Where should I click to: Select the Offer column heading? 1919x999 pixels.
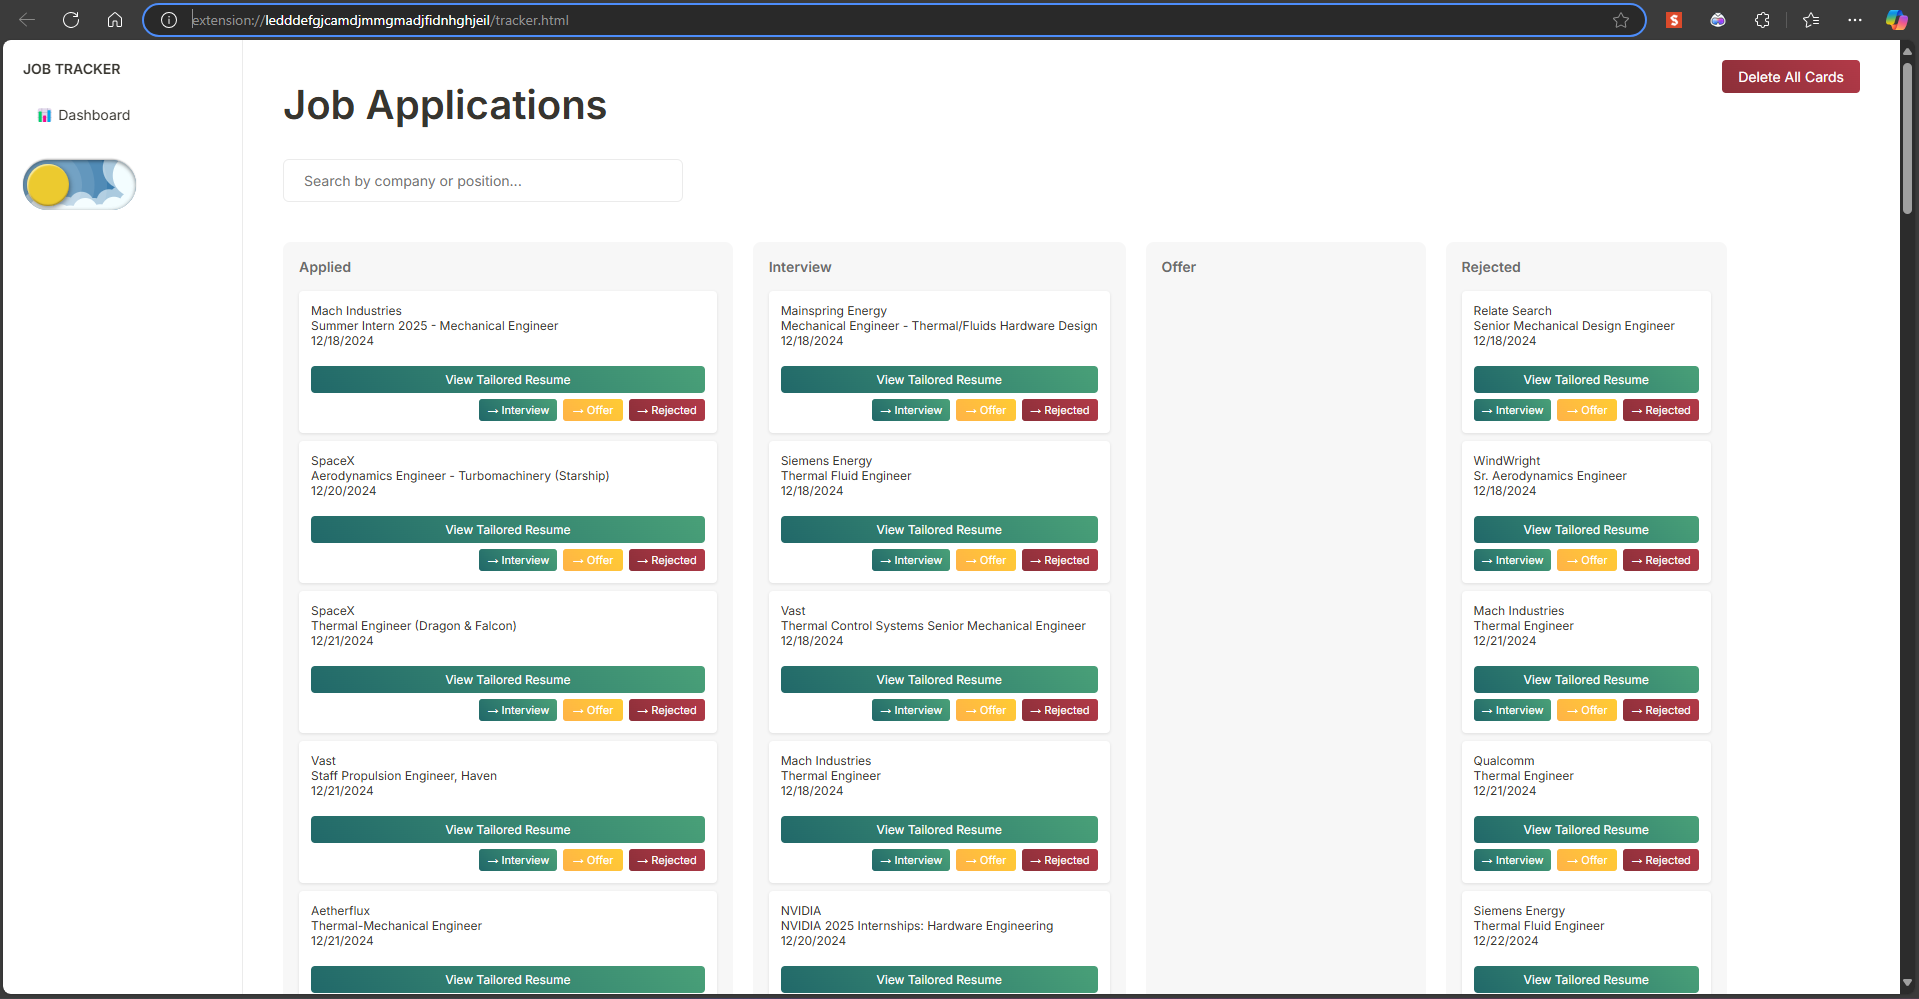click(1178, 267)
